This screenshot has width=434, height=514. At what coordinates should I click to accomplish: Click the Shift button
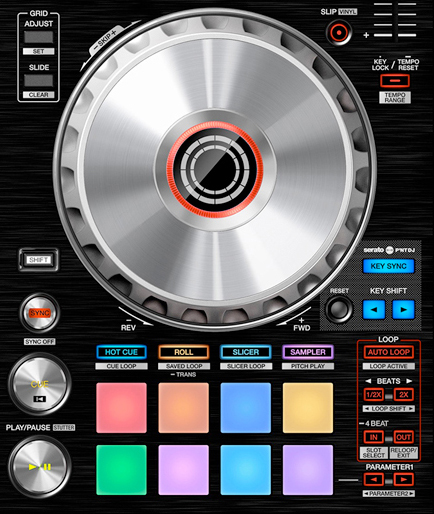(39, 260)
